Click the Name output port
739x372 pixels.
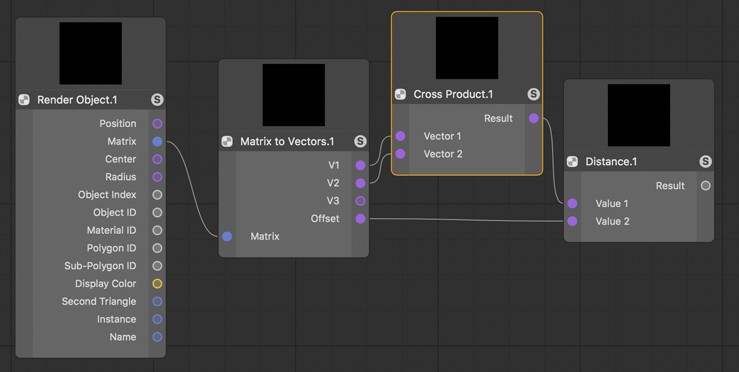157,337
